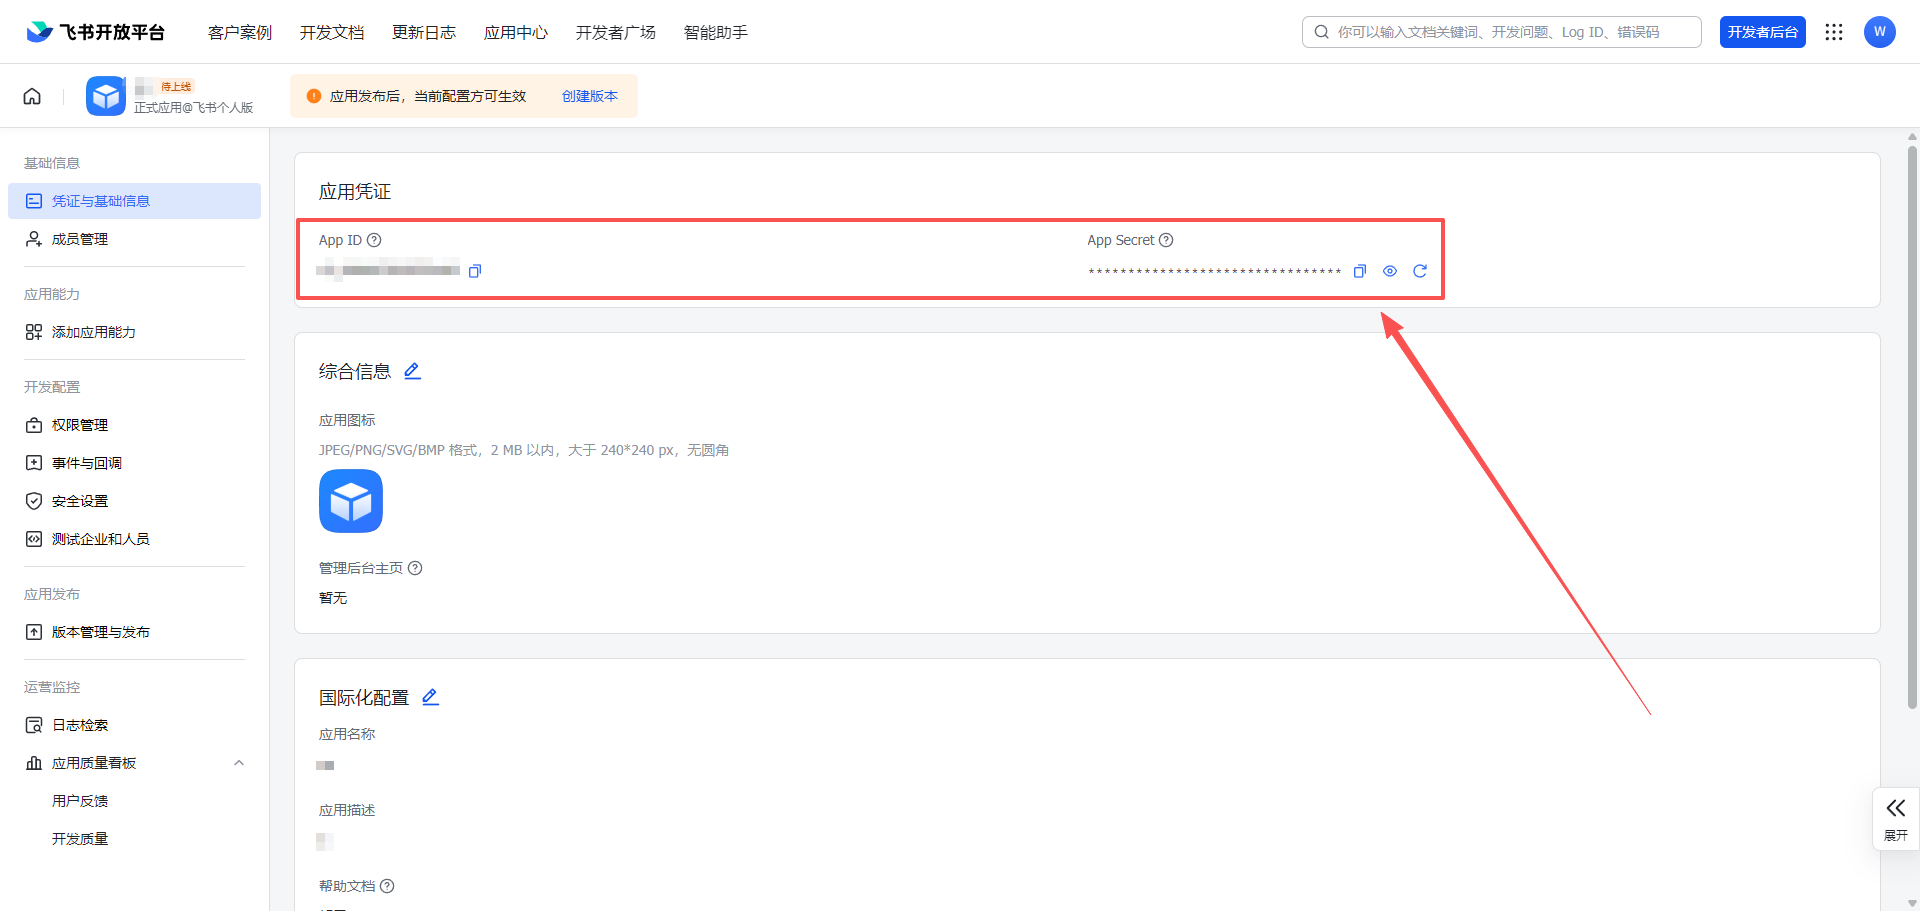Click the home icon in header
This screenshot has height=911, width=1920.
coord(32,96)
